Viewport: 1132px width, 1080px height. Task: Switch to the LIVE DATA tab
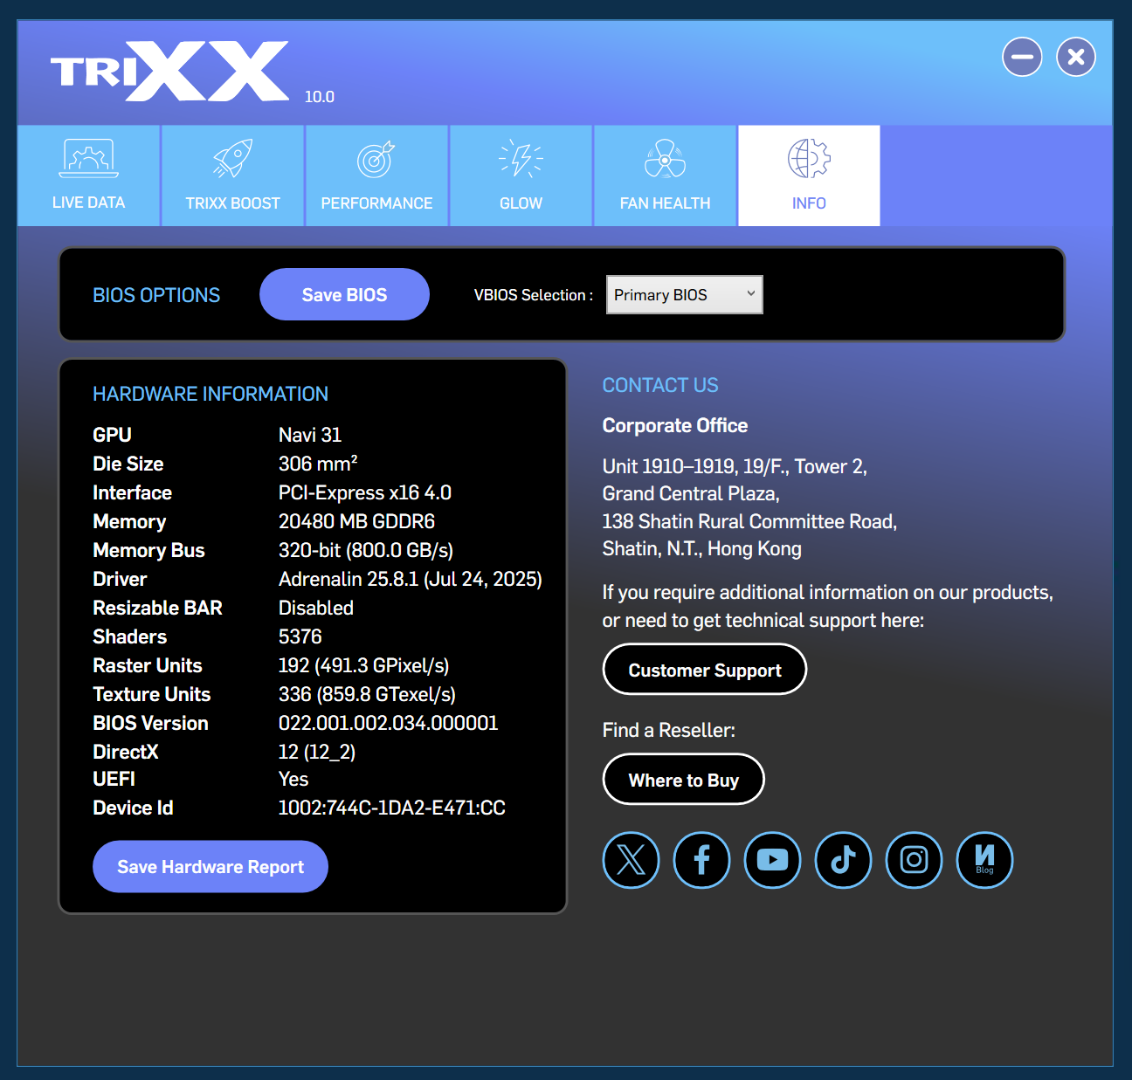click(88, 175)
